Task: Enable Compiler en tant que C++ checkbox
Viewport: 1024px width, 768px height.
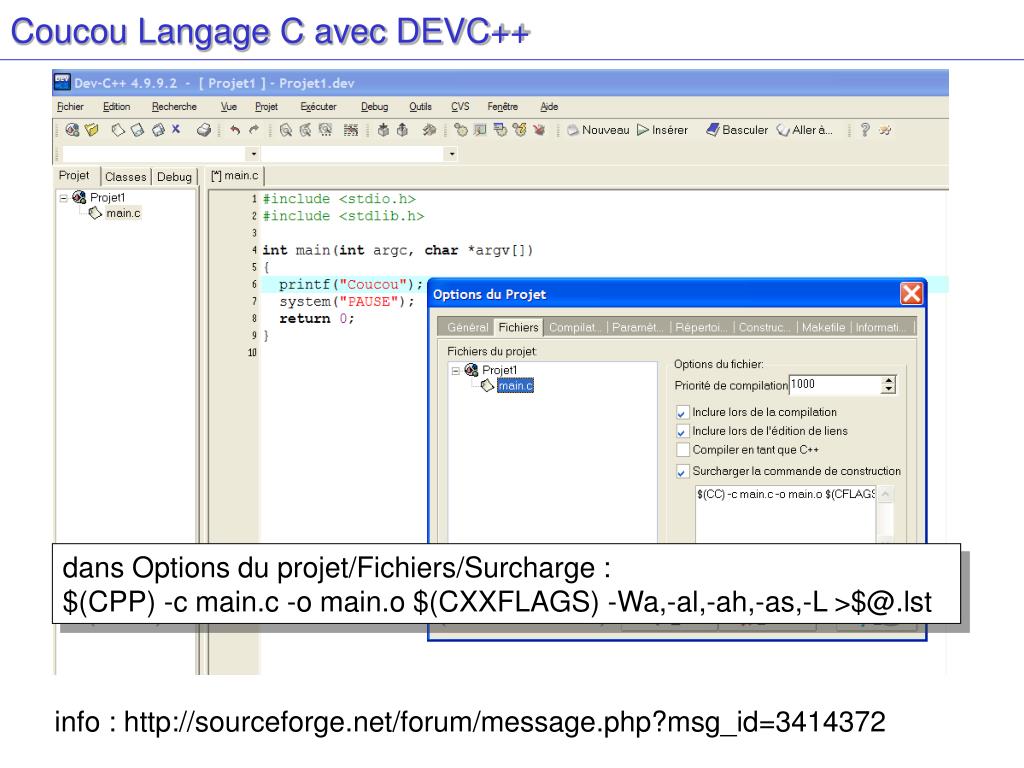Action: point(682,450)
